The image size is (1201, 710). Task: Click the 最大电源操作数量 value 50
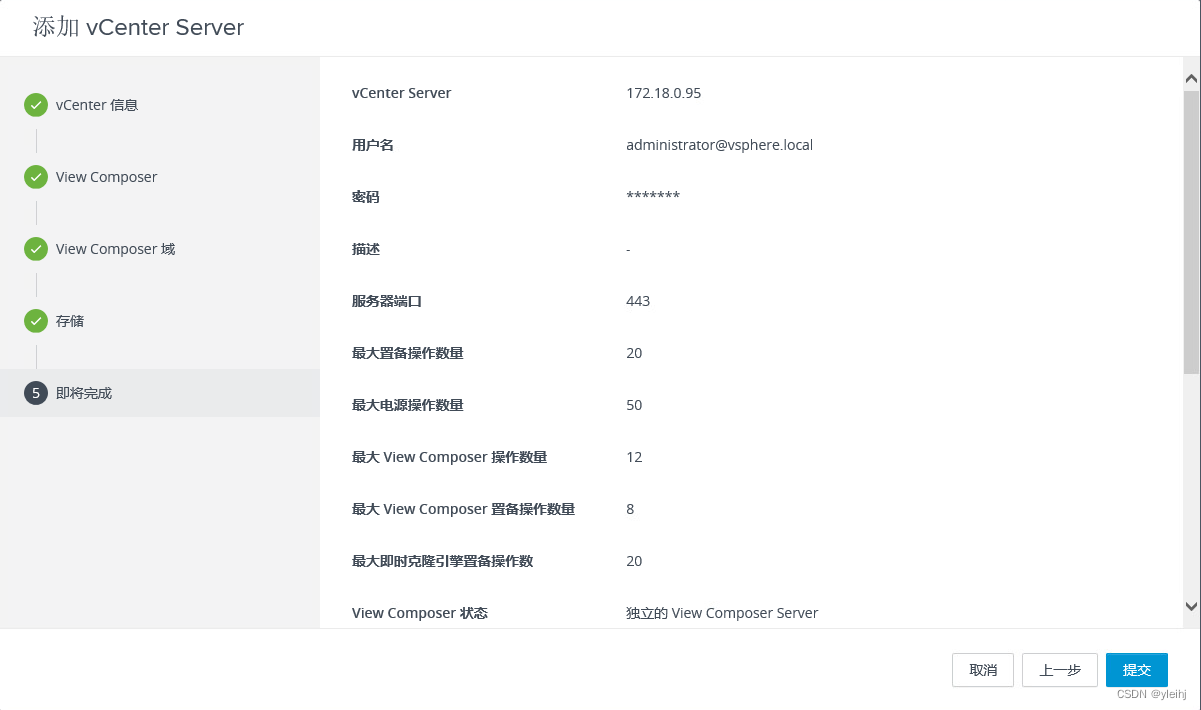[634, 405]
